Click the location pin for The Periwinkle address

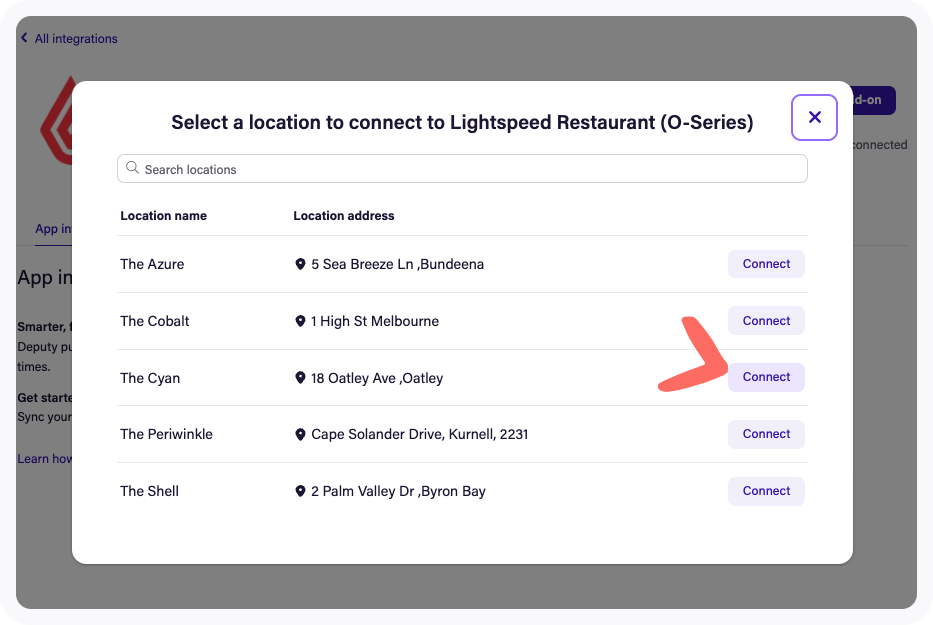(x=300, y=434)
